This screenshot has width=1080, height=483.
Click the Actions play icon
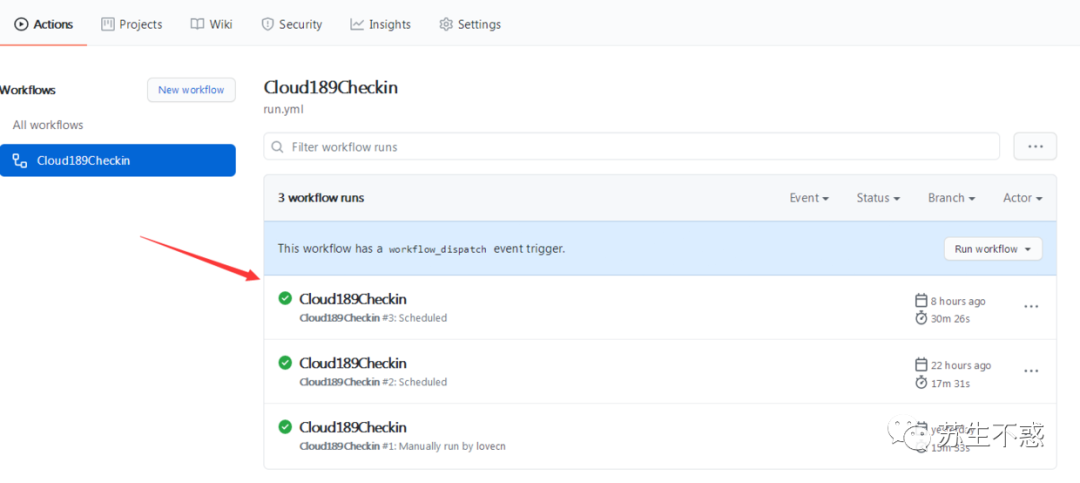tap(21, 24)
